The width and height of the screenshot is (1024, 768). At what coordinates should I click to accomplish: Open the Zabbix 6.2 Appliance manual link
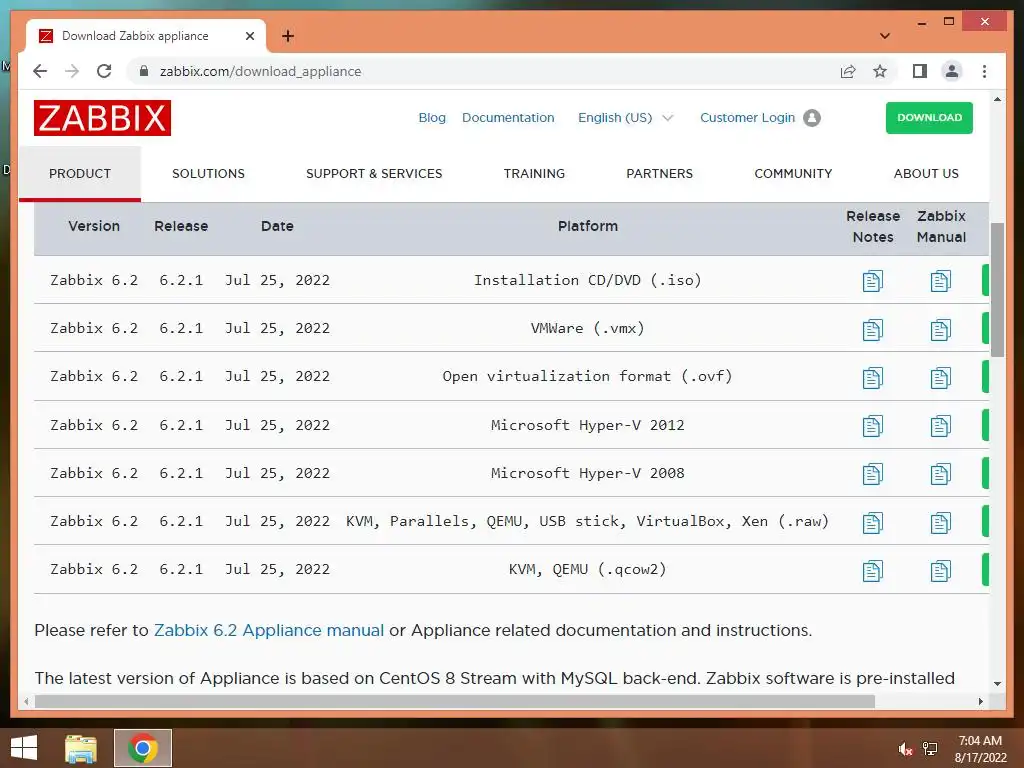(268, 630)
